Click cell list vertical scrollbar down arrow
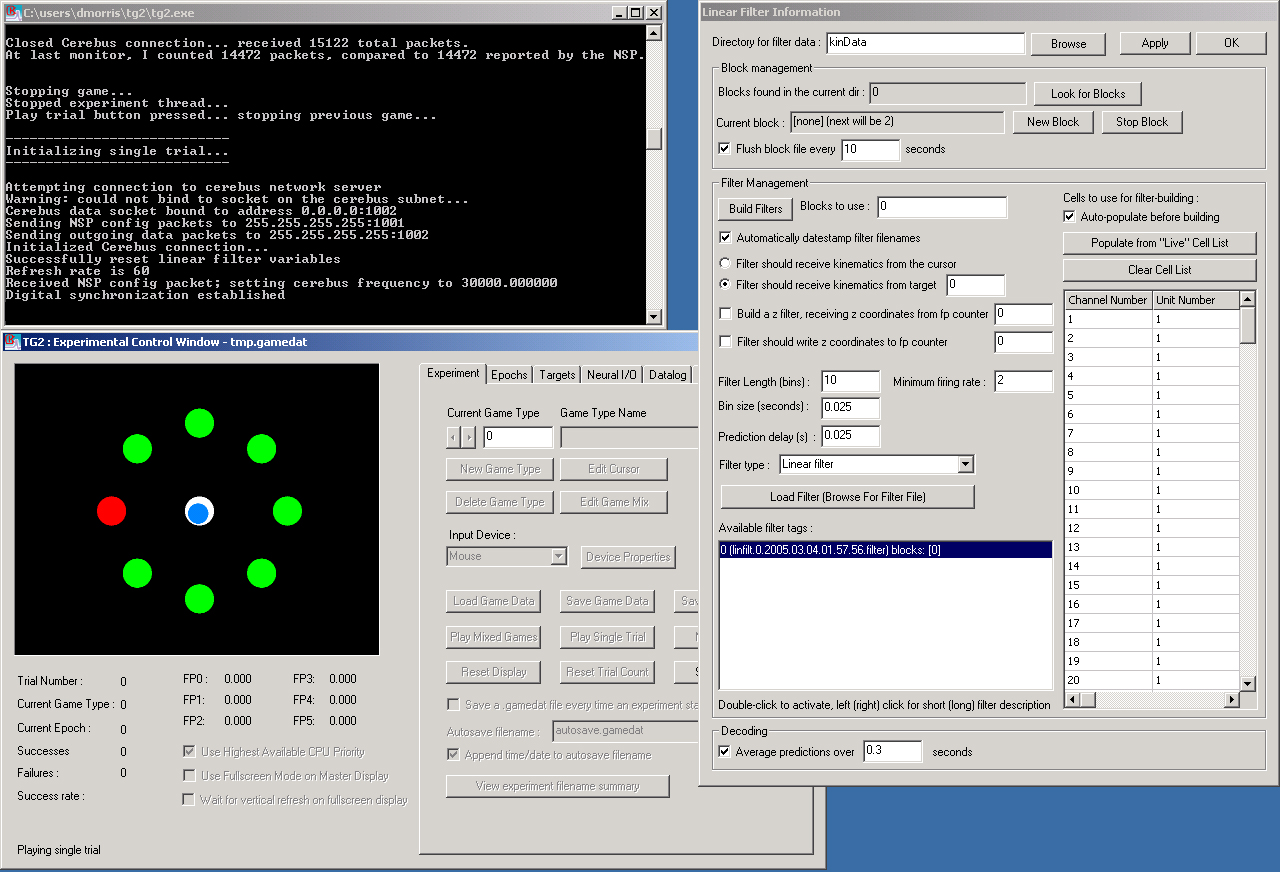This screenshot has height=872, width=1280. 1247,683
